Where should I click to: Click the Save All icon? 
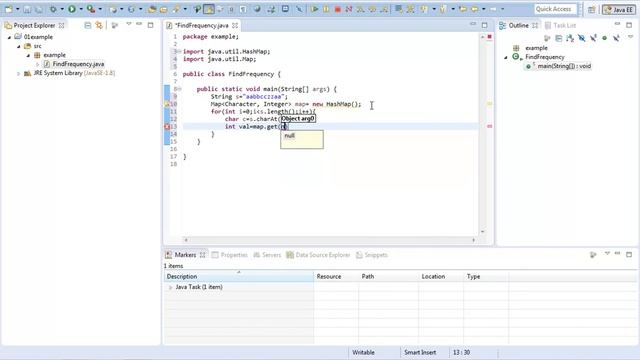[38, 9]
